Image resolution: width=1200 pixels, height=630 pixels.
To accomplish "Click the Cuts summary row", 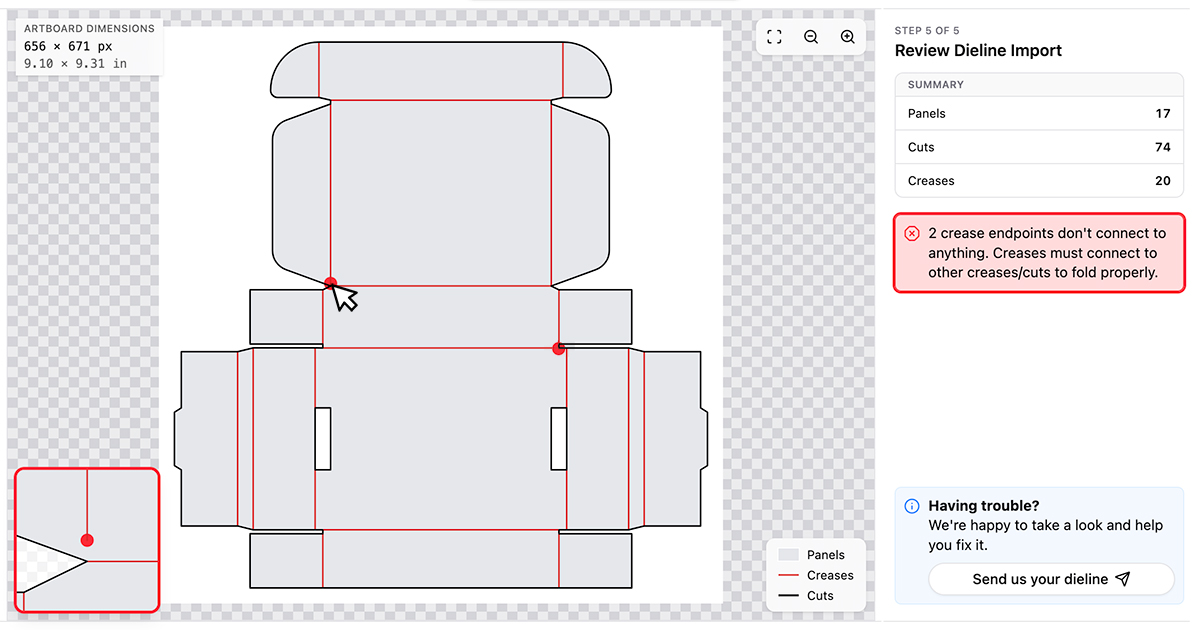I will (1039, 147).
